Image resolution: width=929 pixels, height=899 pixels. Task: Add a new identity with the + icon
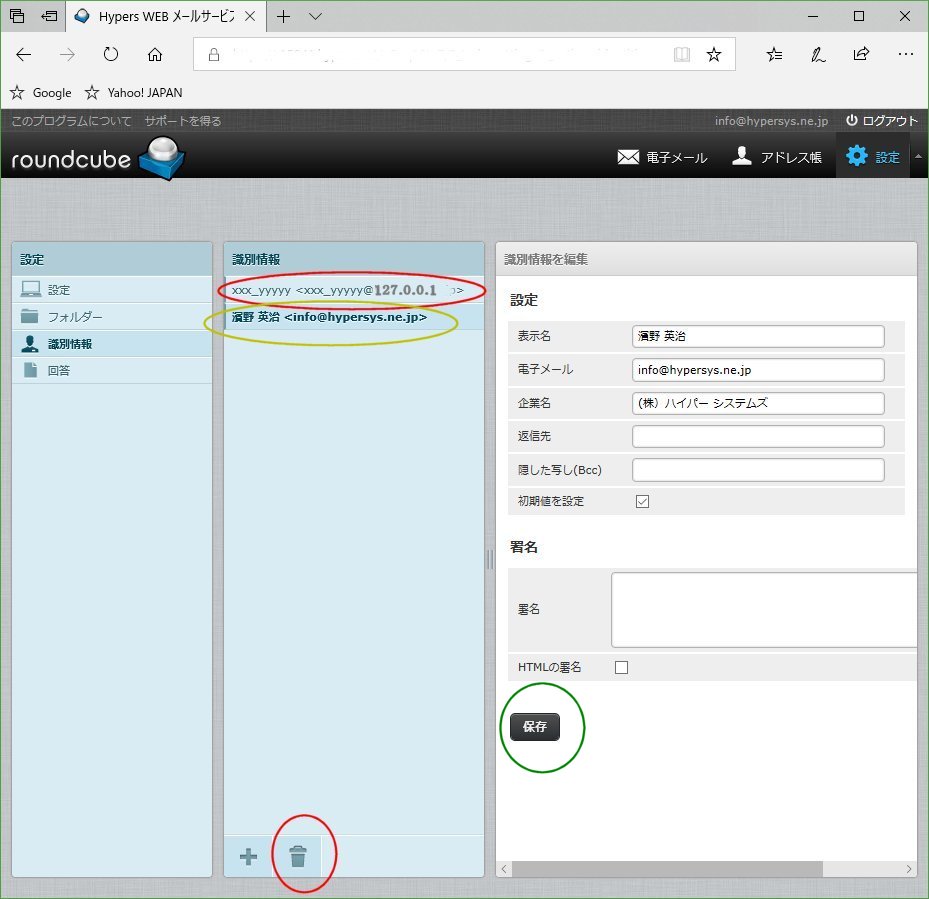coord(247,856)
